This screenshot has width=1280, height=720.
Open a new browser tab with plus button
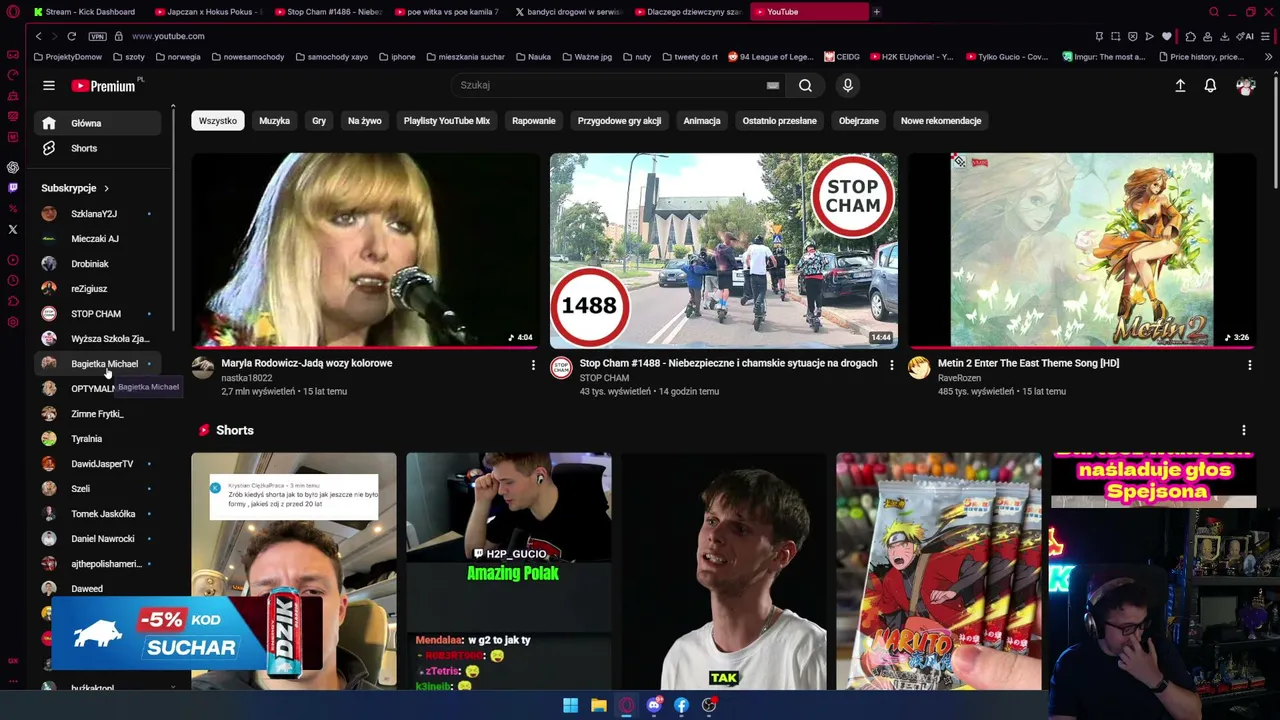tap(876, 12)
